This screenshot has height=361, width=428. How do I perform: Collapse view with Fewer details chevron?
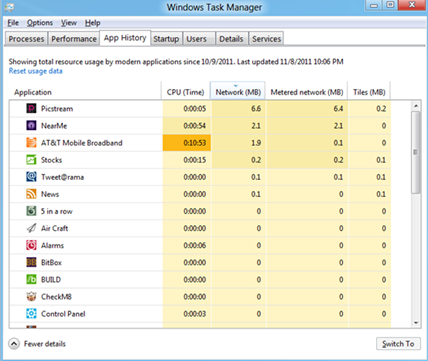pyautogui.click(x=14, y=344)
